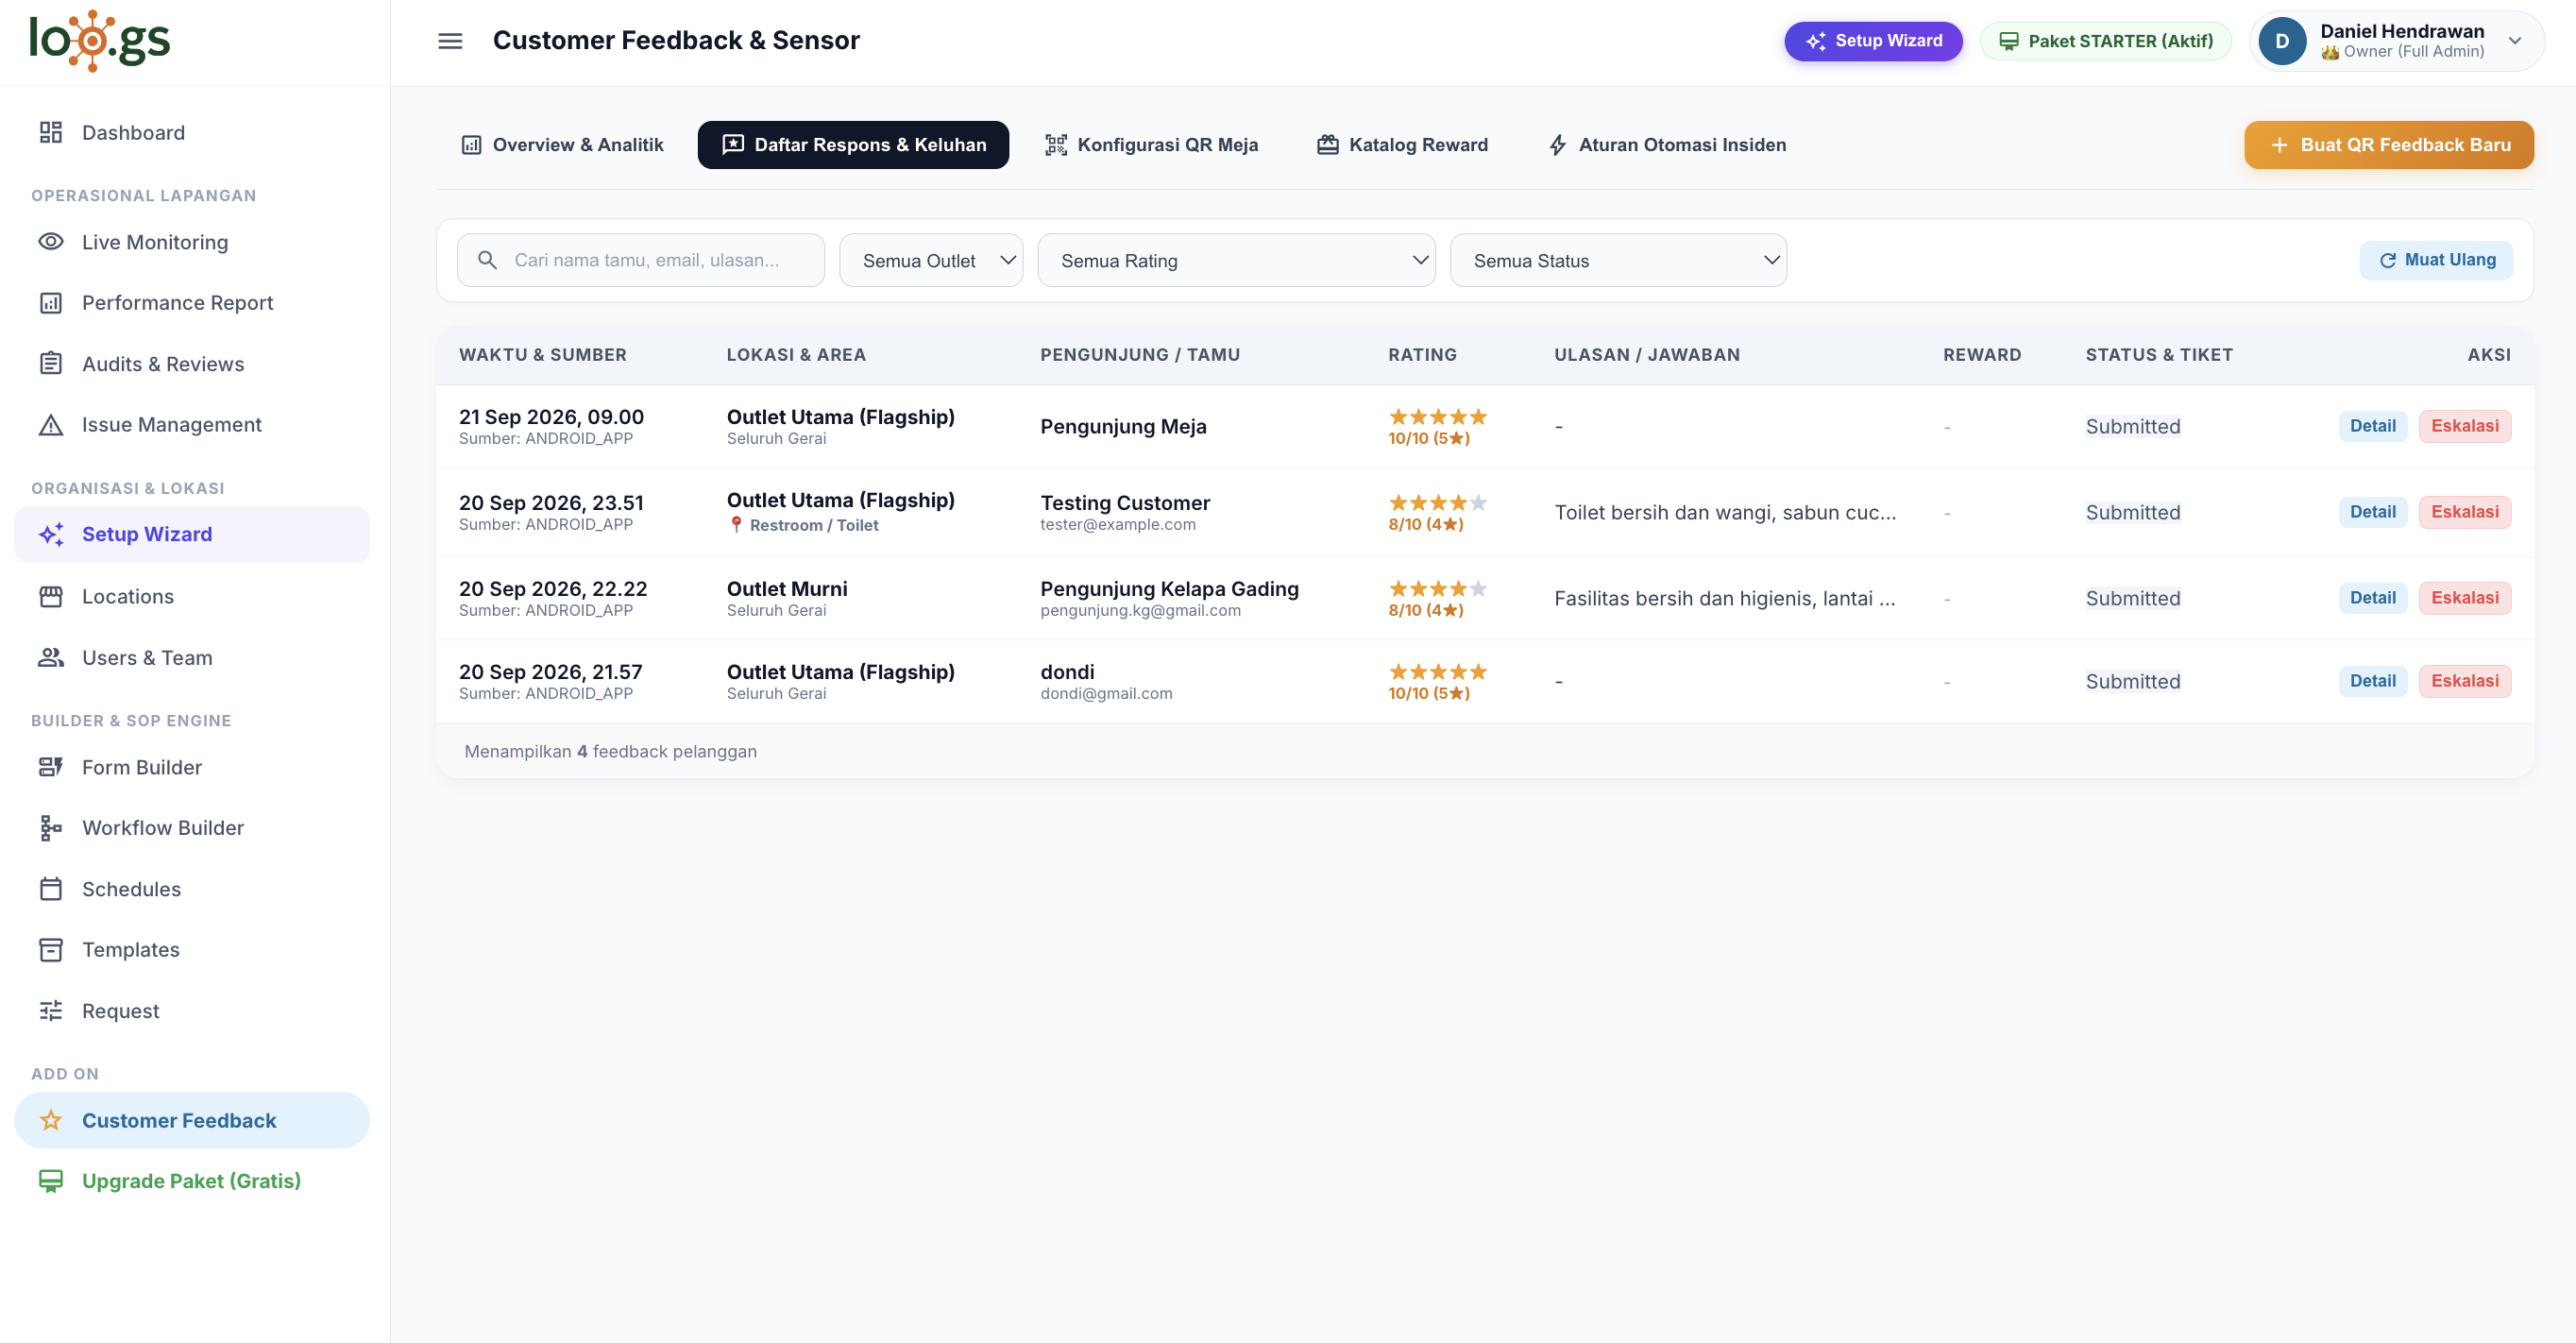The width and height of the screenshot is (2576, 1343).
Task: Open Daniel Hendrawan account menu chevron
Action: [2514, 41]
